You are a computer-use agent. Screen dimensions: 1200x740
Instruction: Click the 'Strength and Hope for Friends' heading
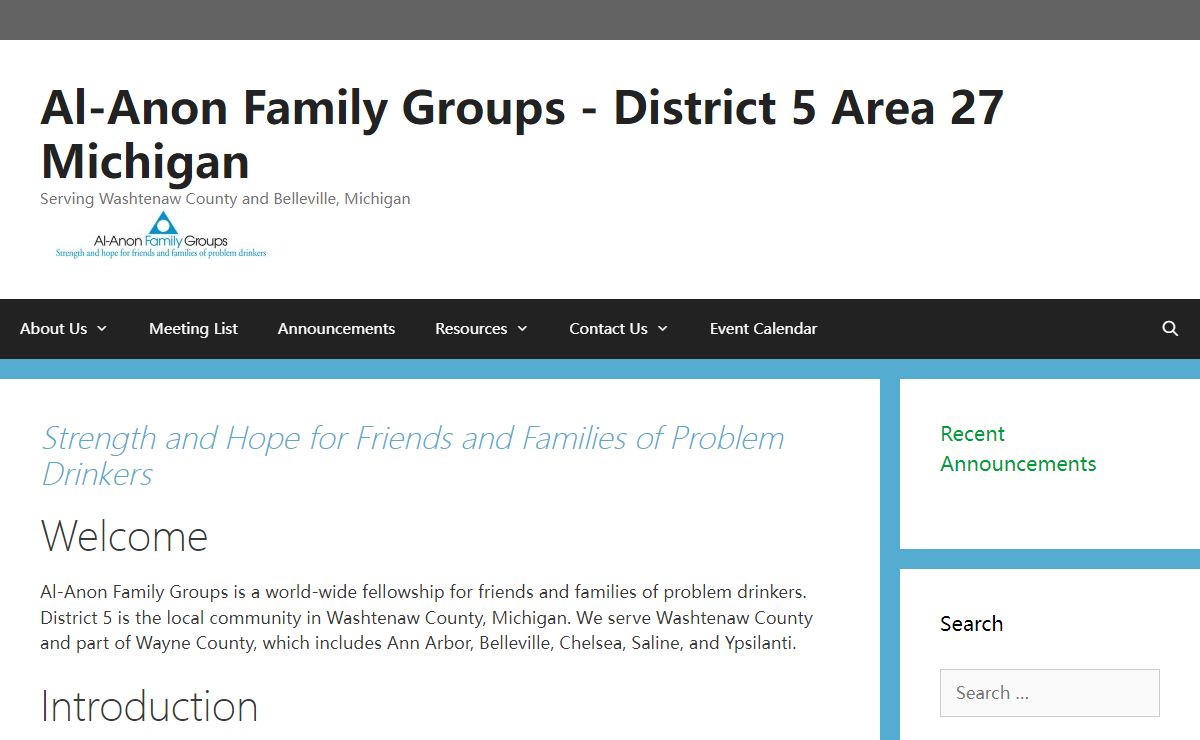pyautogui.click(x=412, y=455)
